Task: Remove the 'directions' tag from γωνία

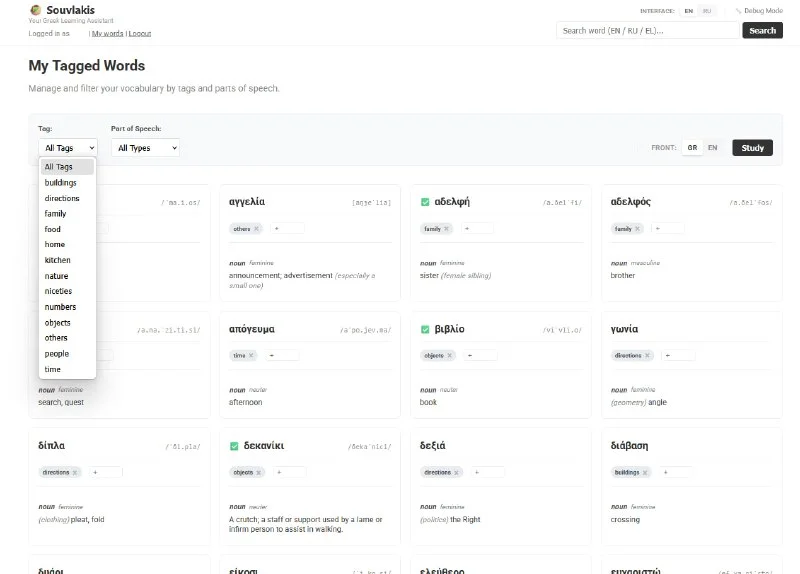Action: 648,356
